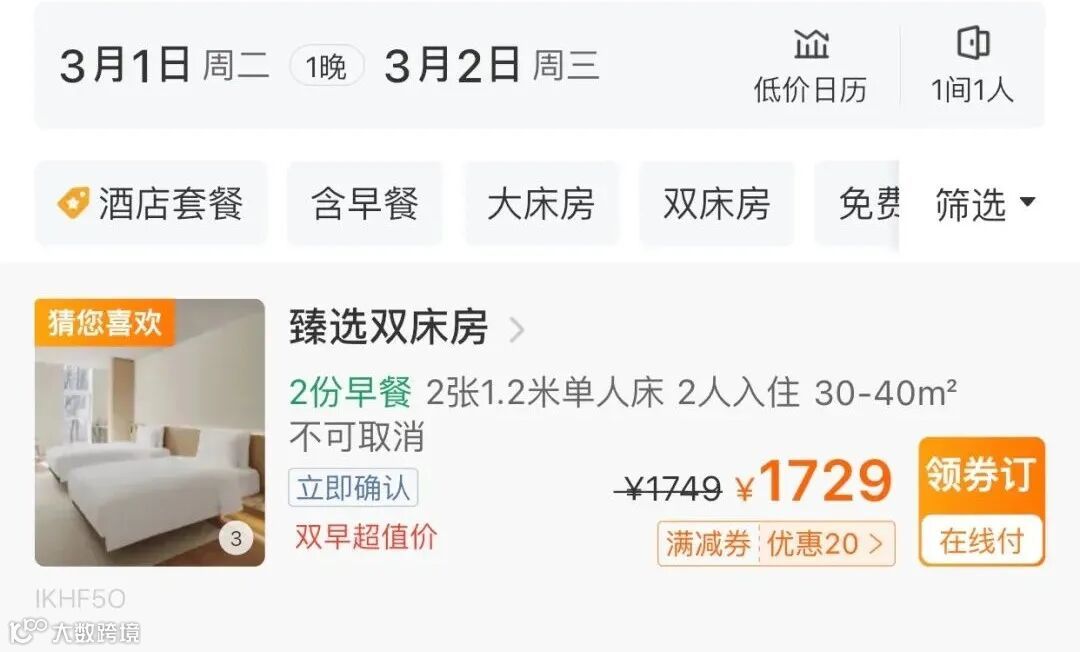The height and width of the screenshot is (652, 1080).
Task: Open photo count badge showing 3
Action: click(x=236, y=538)
